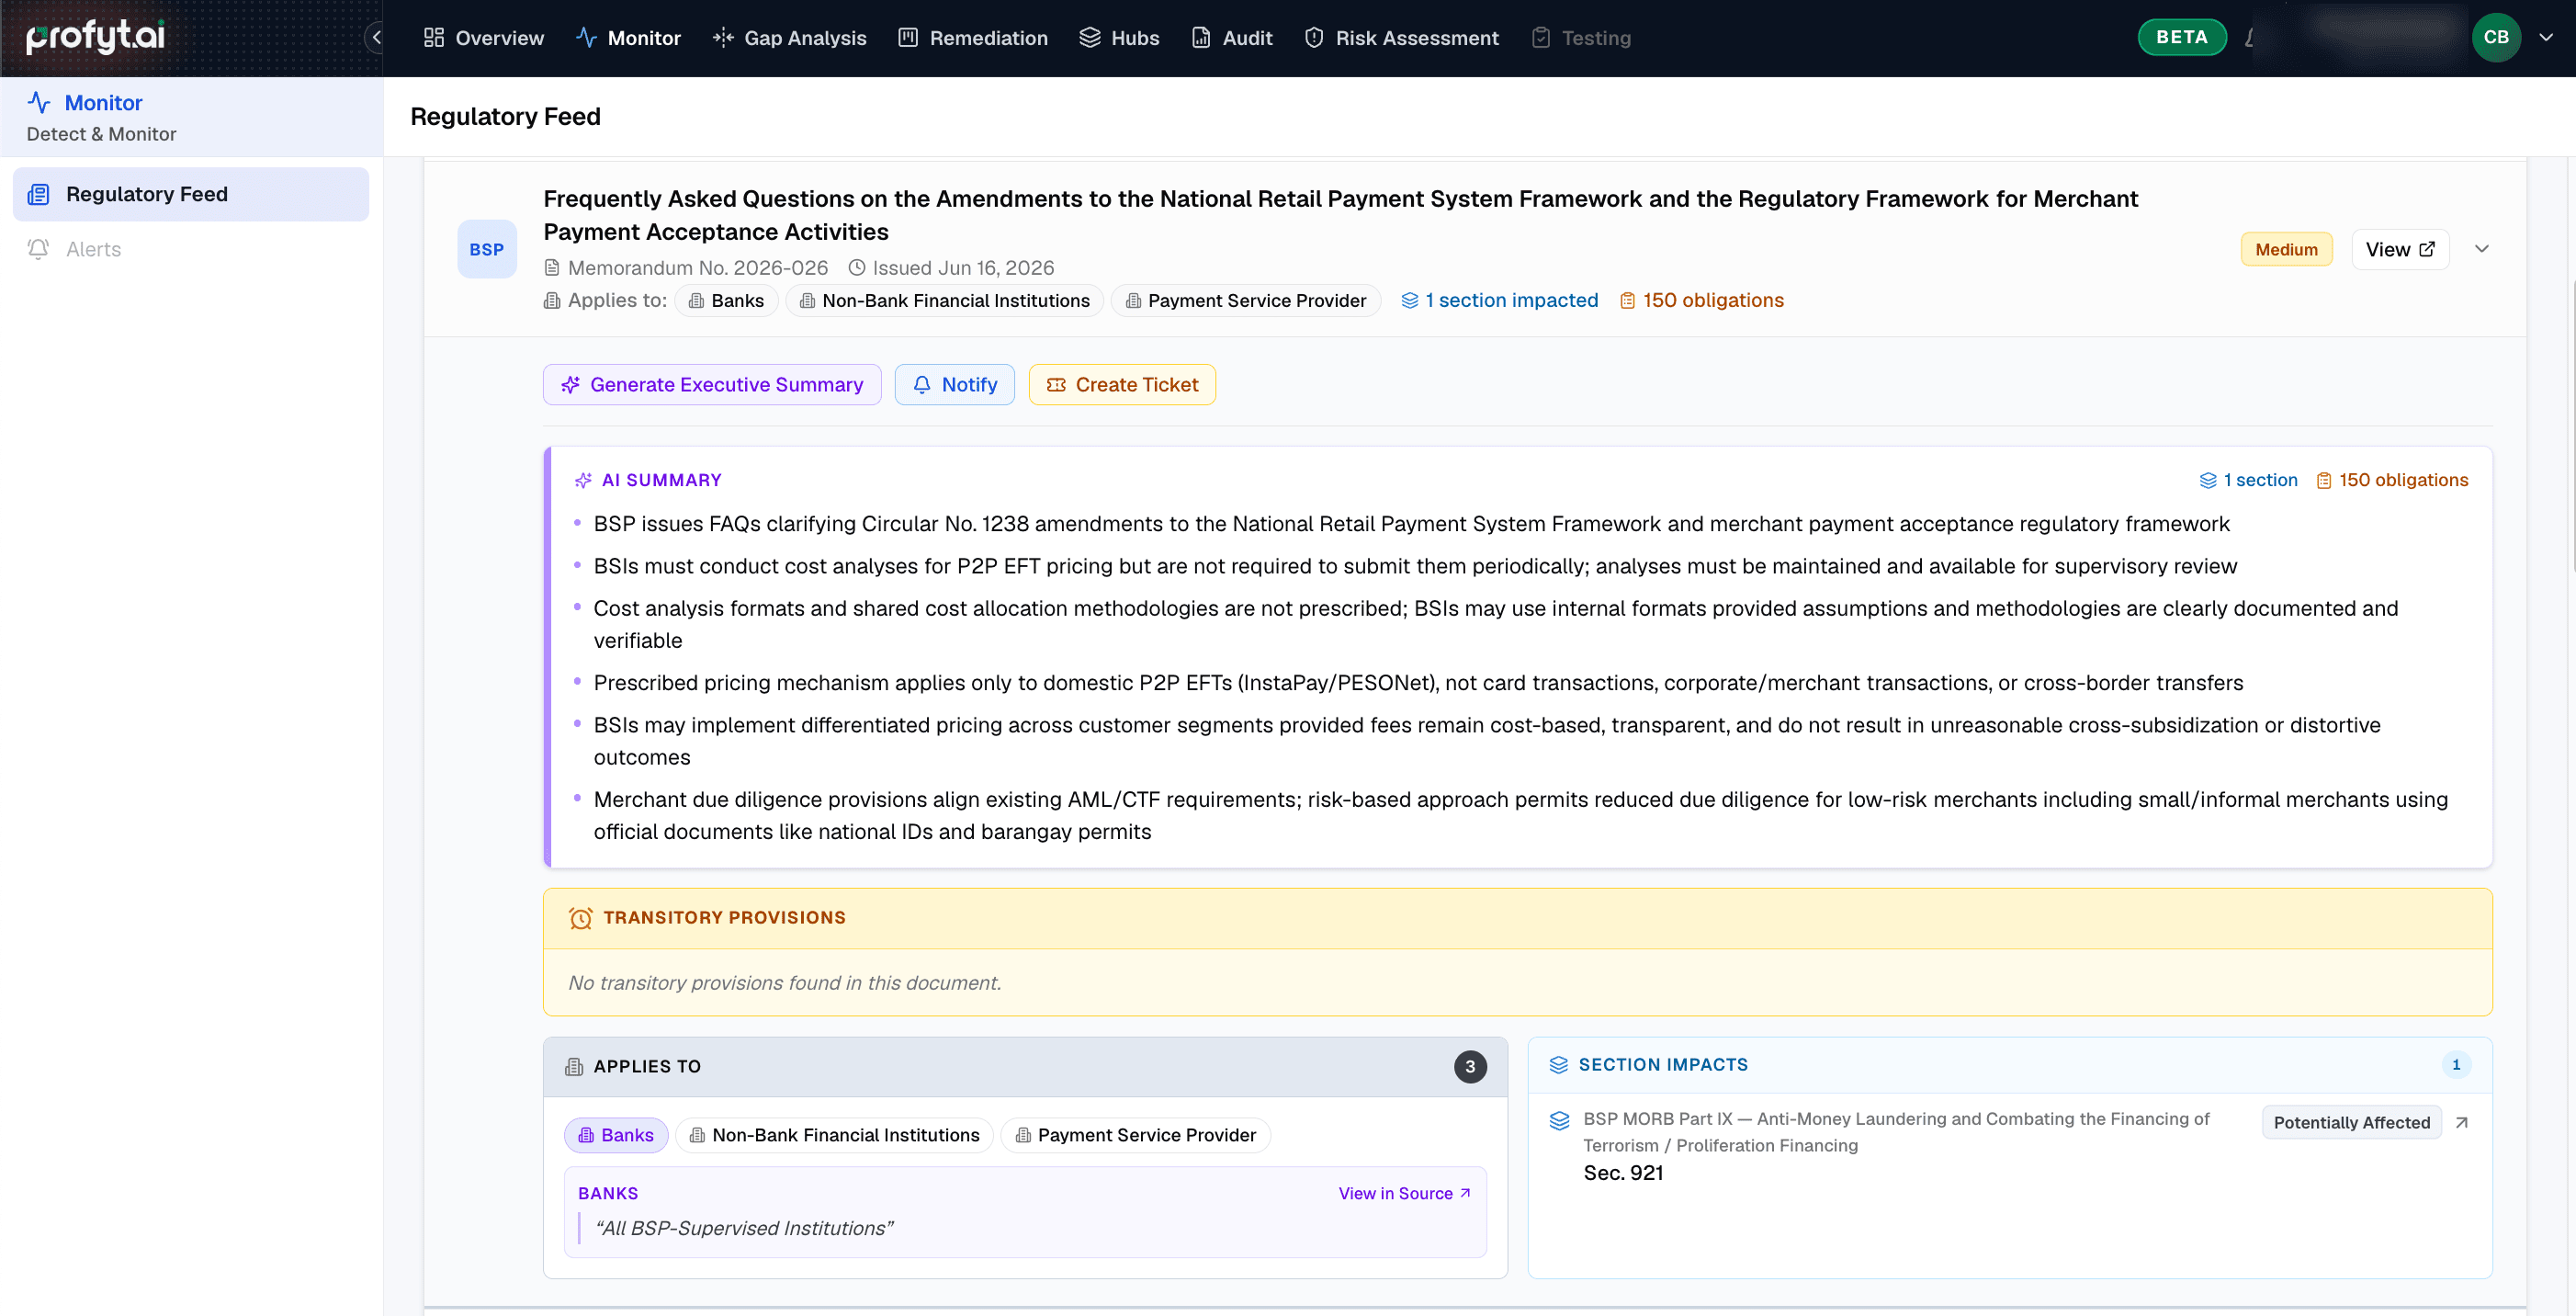Image resolution: width=2576 pixels, height=1316 pixels.
Task: Select the Payment Service Provider chip in Applies To
Action: 1135,1135
